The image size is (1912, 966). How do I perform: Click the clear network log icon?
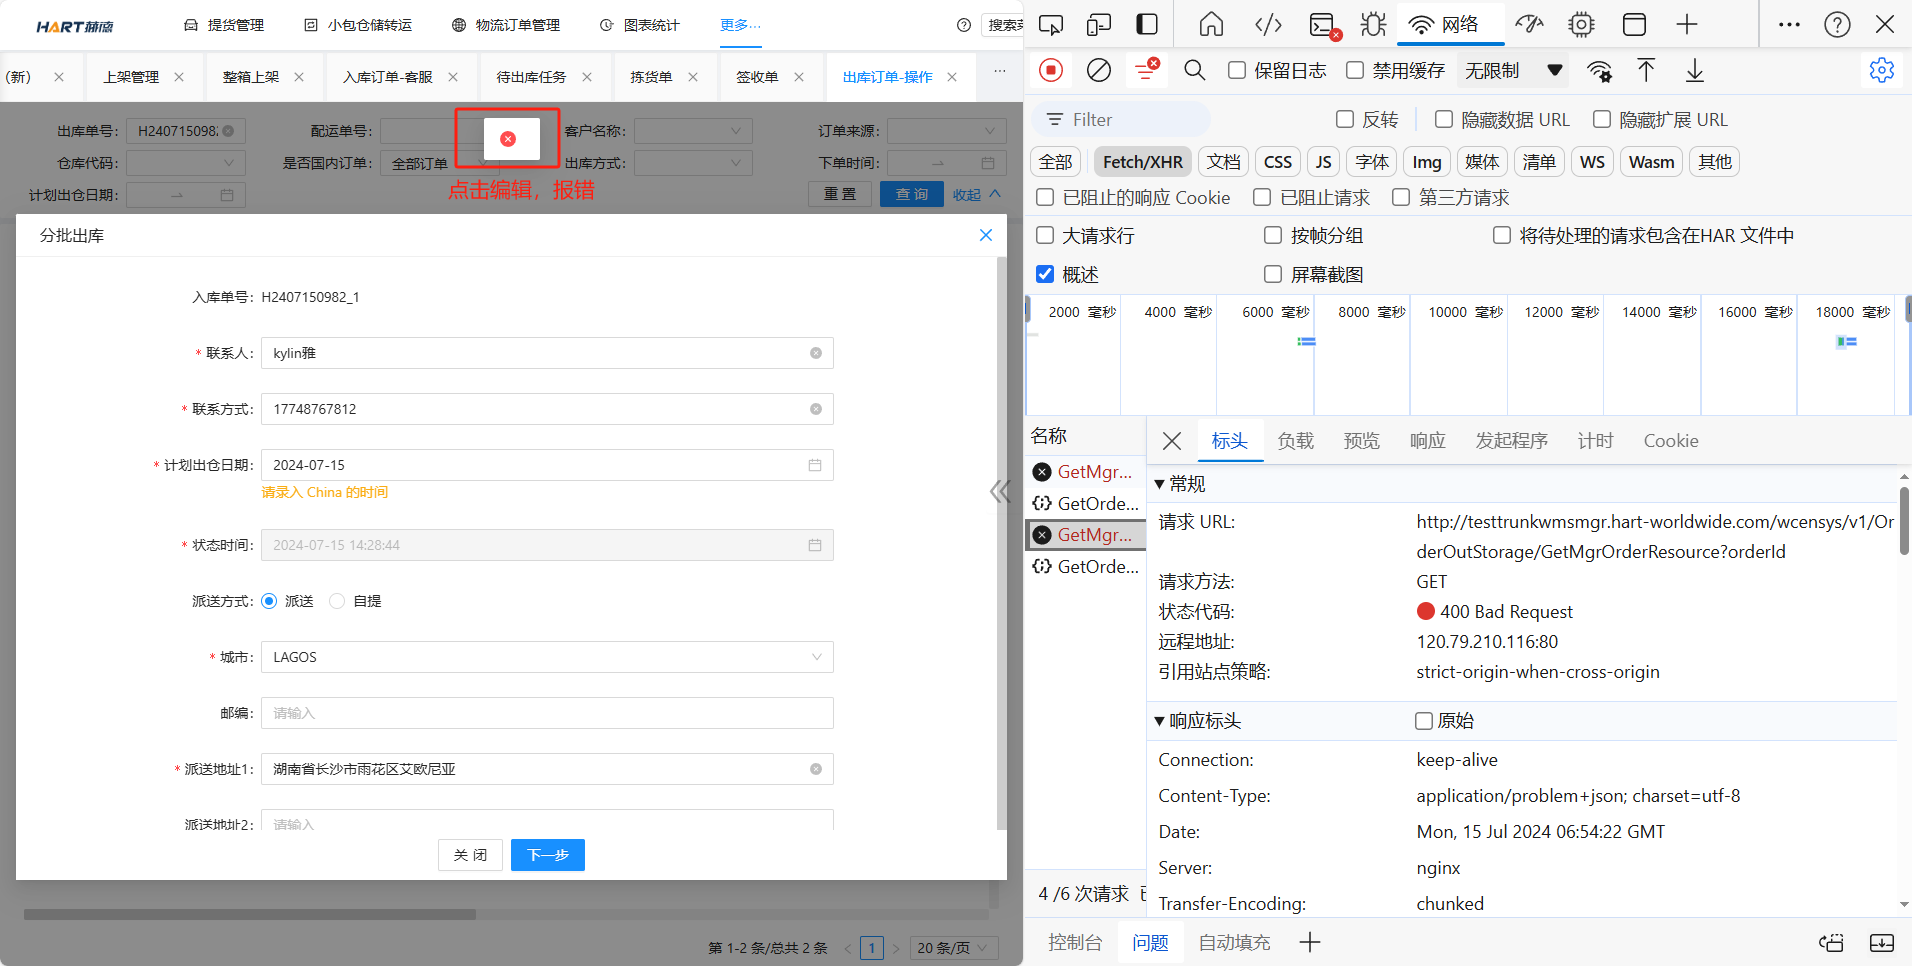point(1098,70)
